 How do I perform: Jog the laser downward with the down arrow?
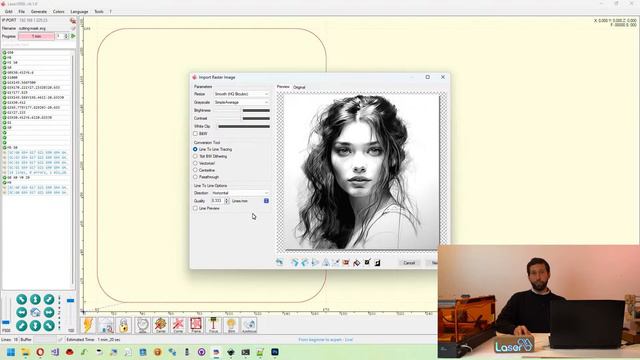point(35,326)
